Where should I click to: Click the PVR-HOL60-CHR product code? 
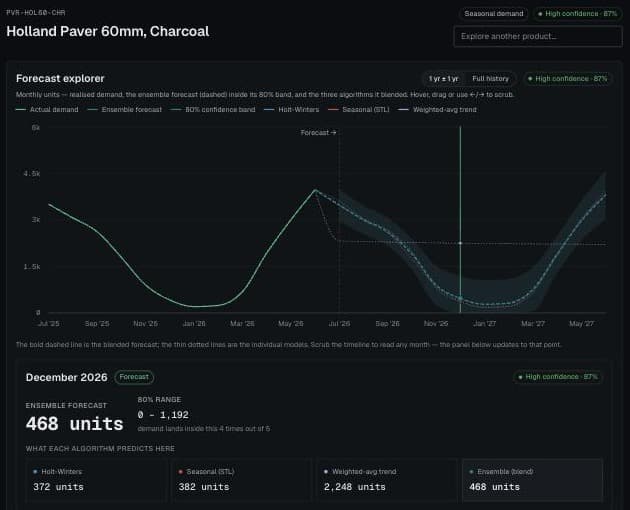coord(36,13)
